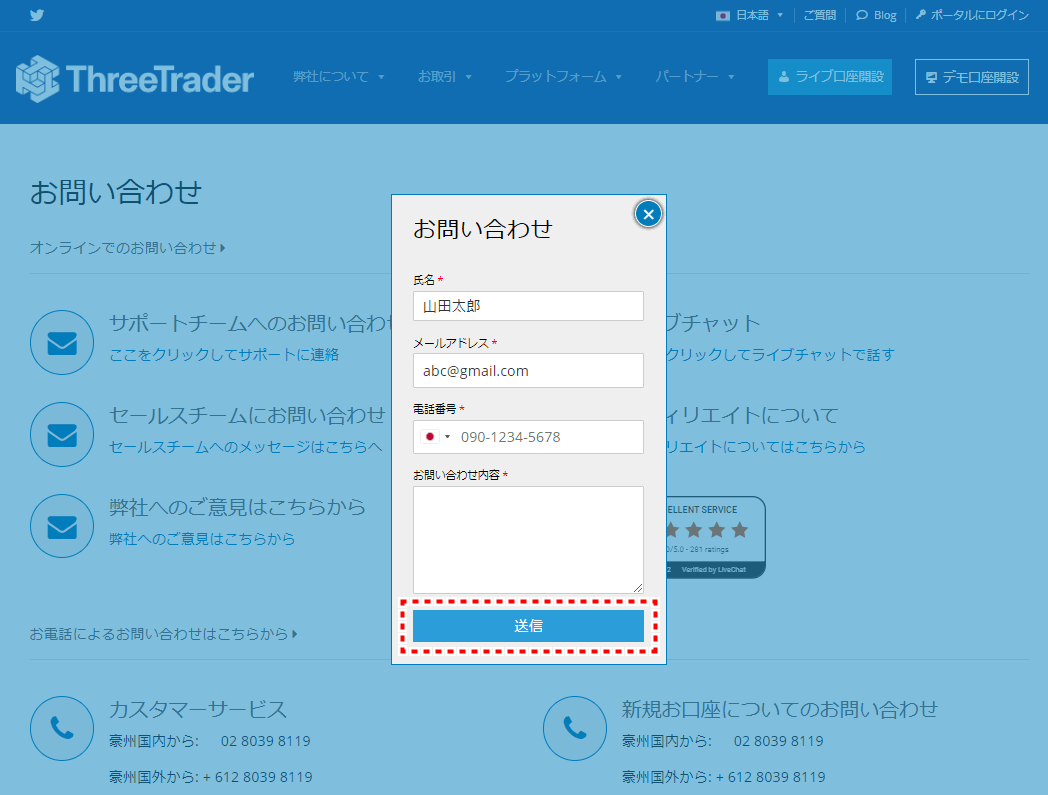
Task: Click the envelope icon for サポートチーム
Action: pyautogui.click(x=62, y=342)
